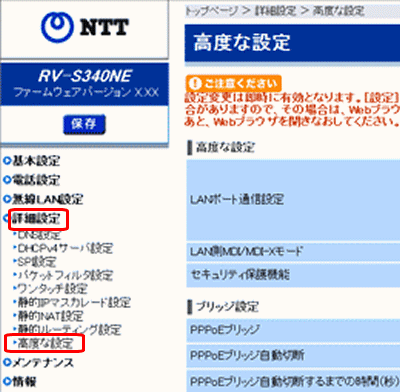Expand the 情報 arrow icon
The image size is (400, 392).
coord(7,382)
